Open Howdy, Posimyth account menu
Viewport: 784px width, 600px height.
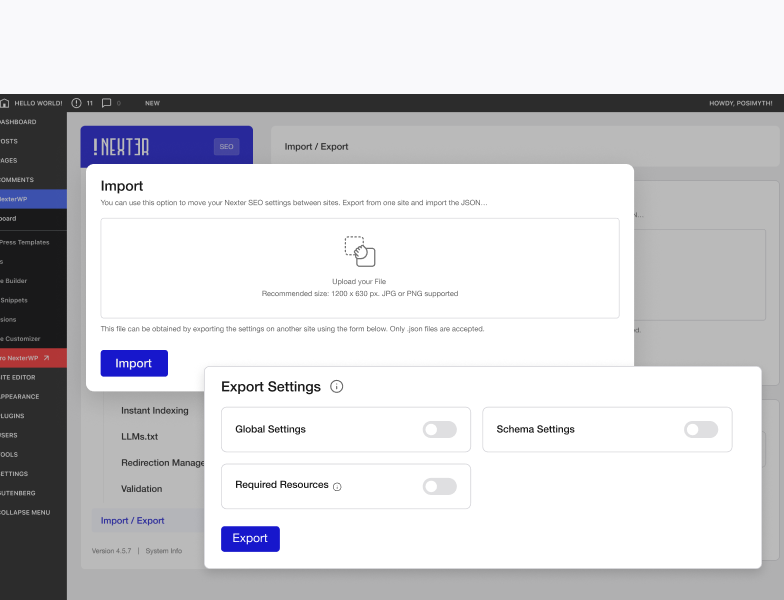(740, 103)
